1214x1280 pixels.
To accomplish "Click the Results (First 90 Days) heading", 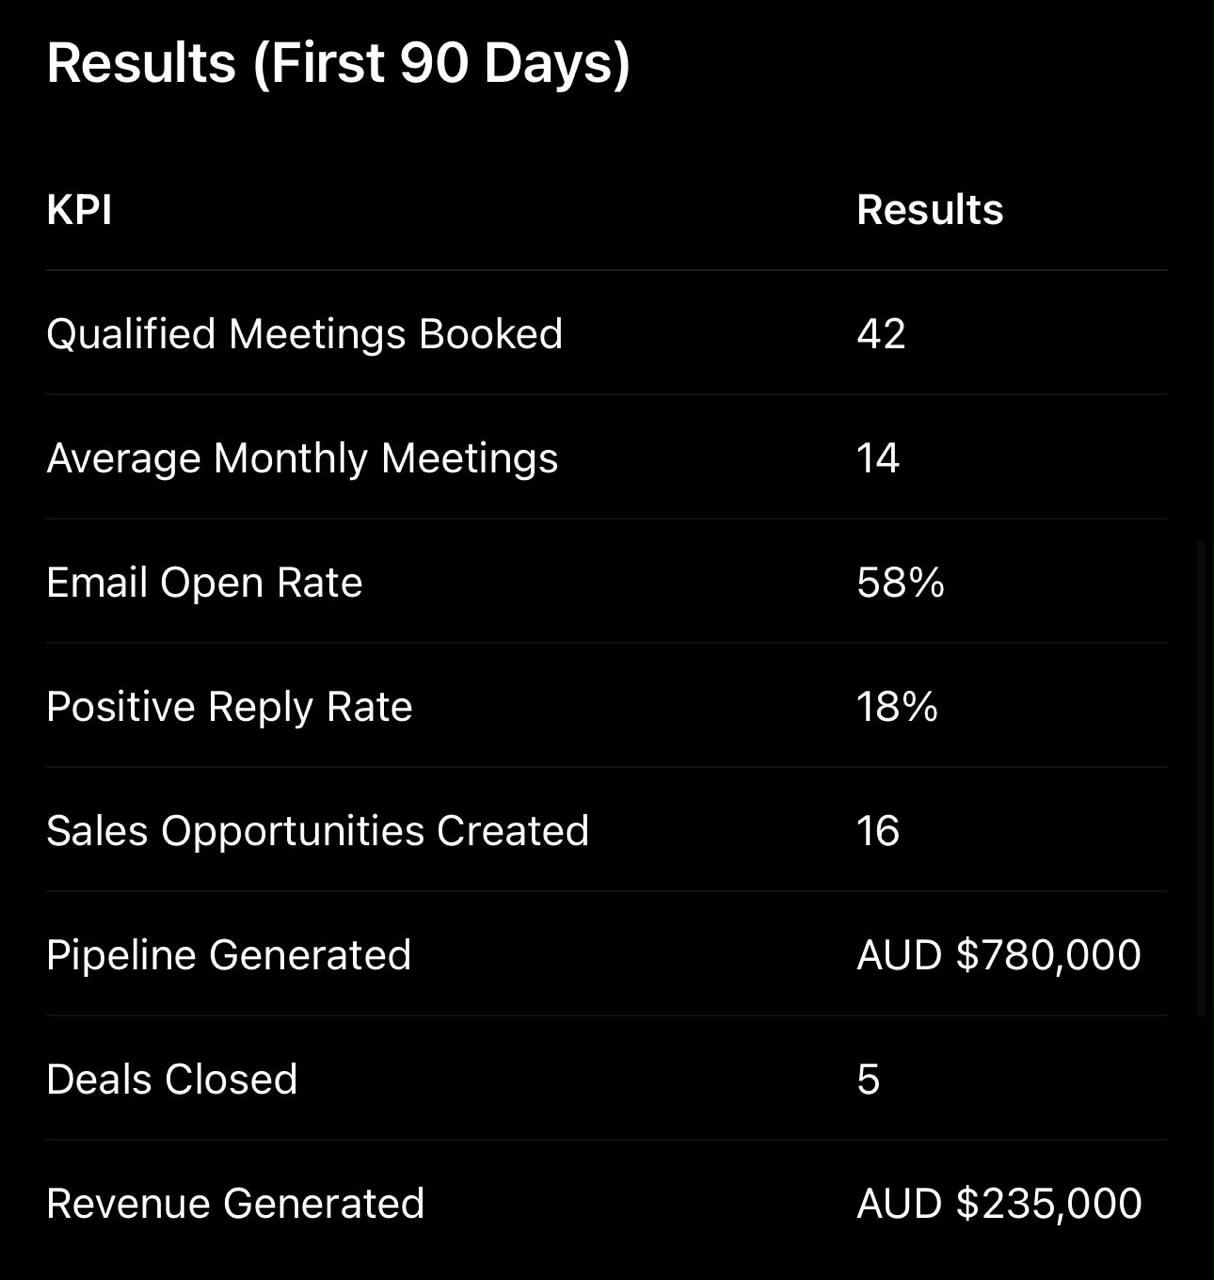I will pyautogui.click(x=338, y=64).
